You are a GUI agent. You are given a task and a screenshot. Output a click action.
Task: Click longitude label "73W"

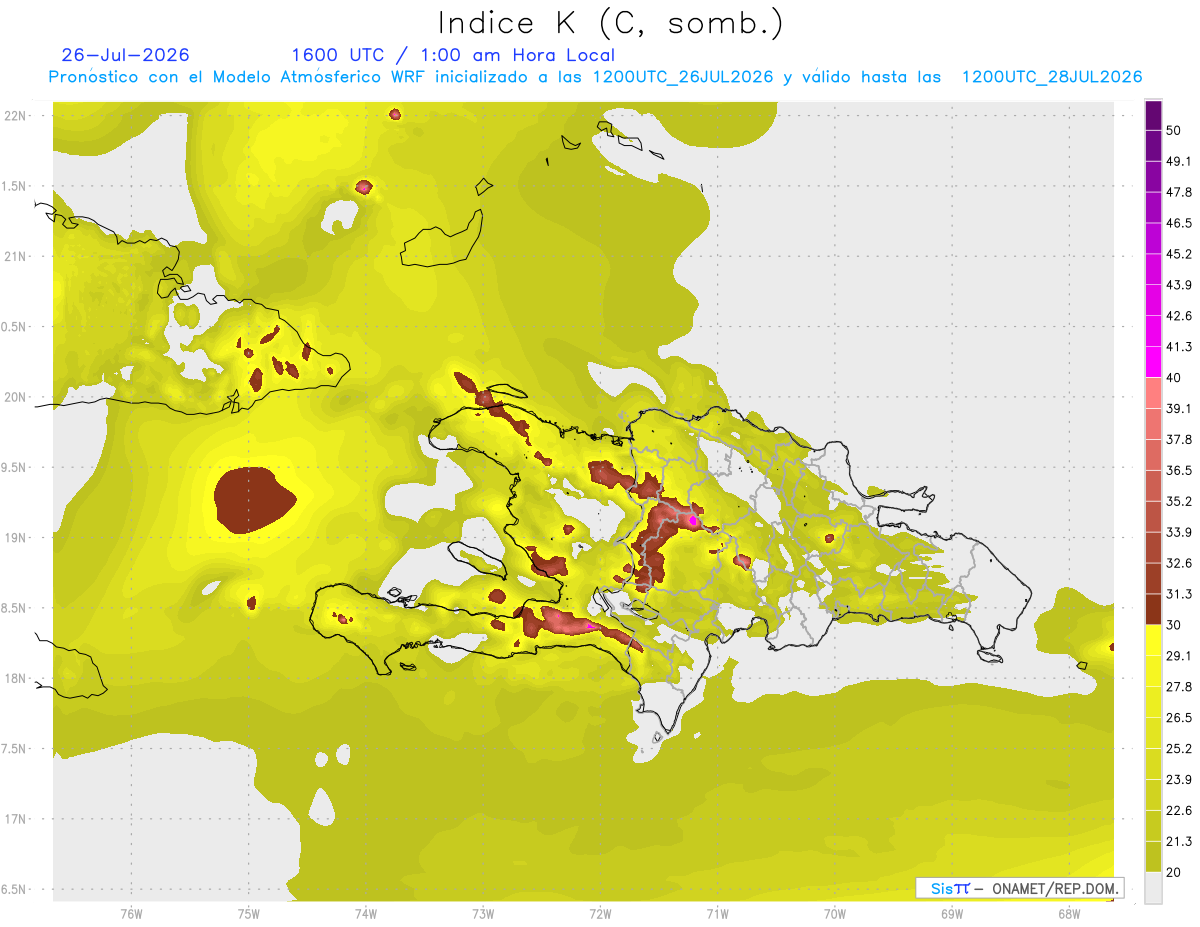(482, 914)
